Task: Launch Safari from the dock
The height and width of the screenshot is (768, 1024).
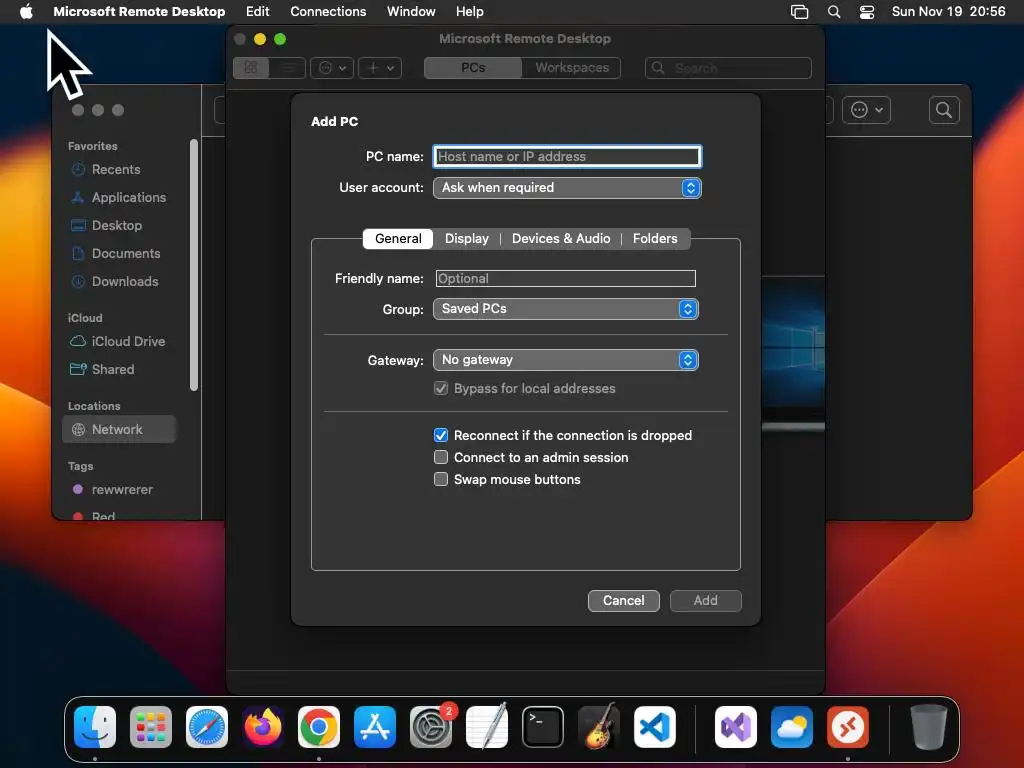Action: point(207,727)
